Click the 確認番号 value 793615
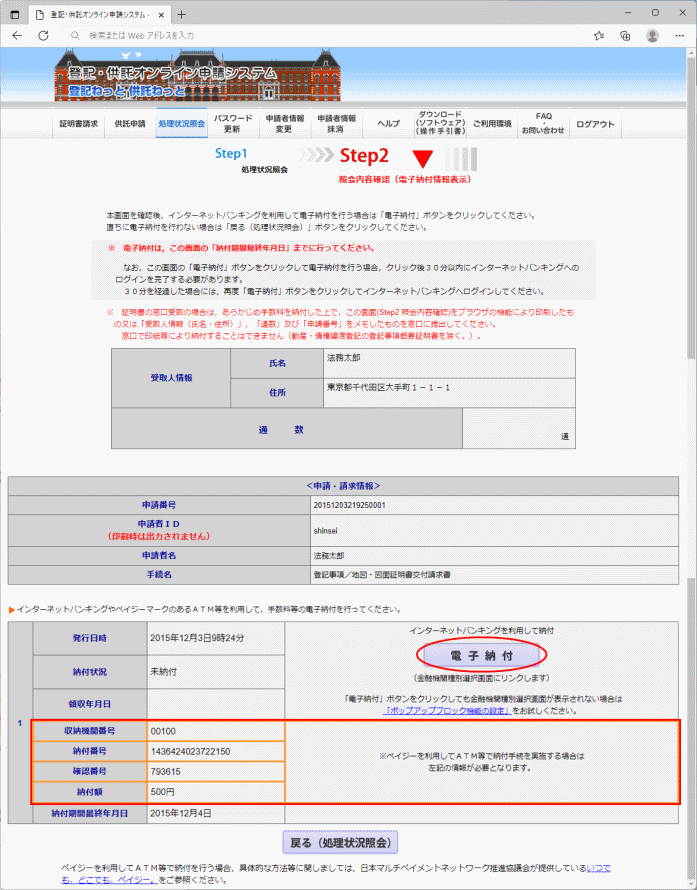The width and height of the screenshot is (697, 890). click(165, 771)
